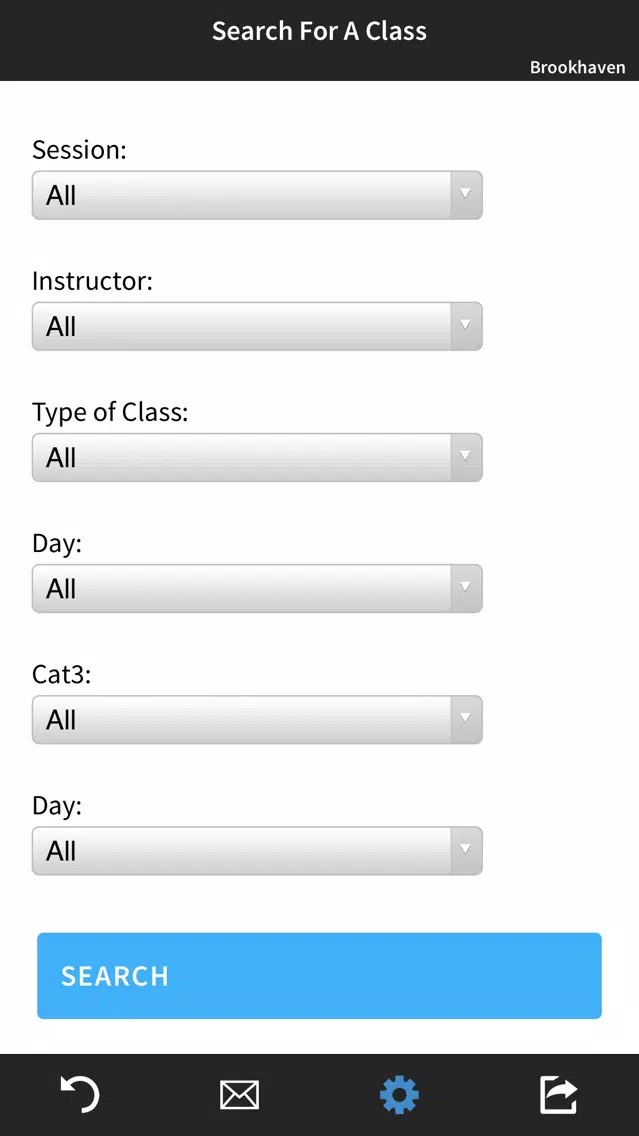
Task: Tap the Search For A Class title
Action: tap(320, 30)
